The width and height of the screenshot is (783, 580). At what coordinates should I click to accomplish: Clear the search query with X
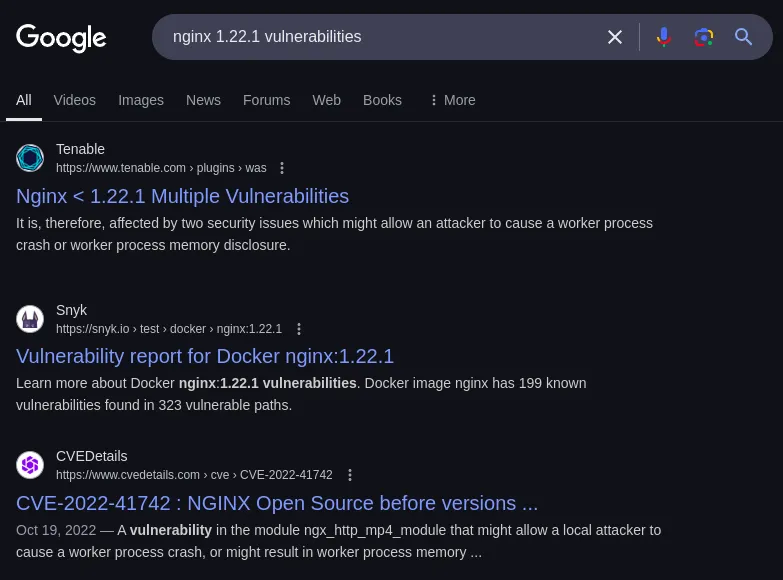[x=615, y=37]
